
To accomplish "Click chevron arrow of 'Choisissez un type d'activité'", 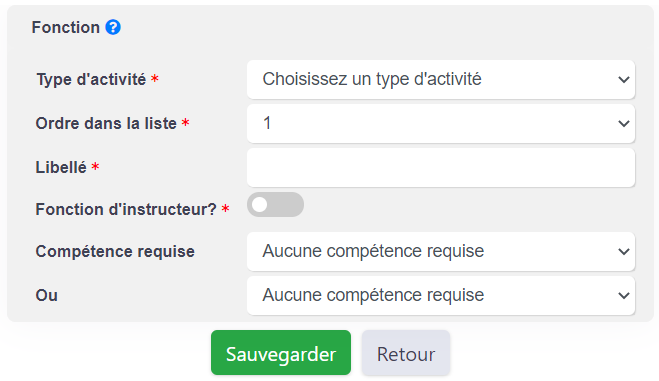I will [x=624, y=79].
